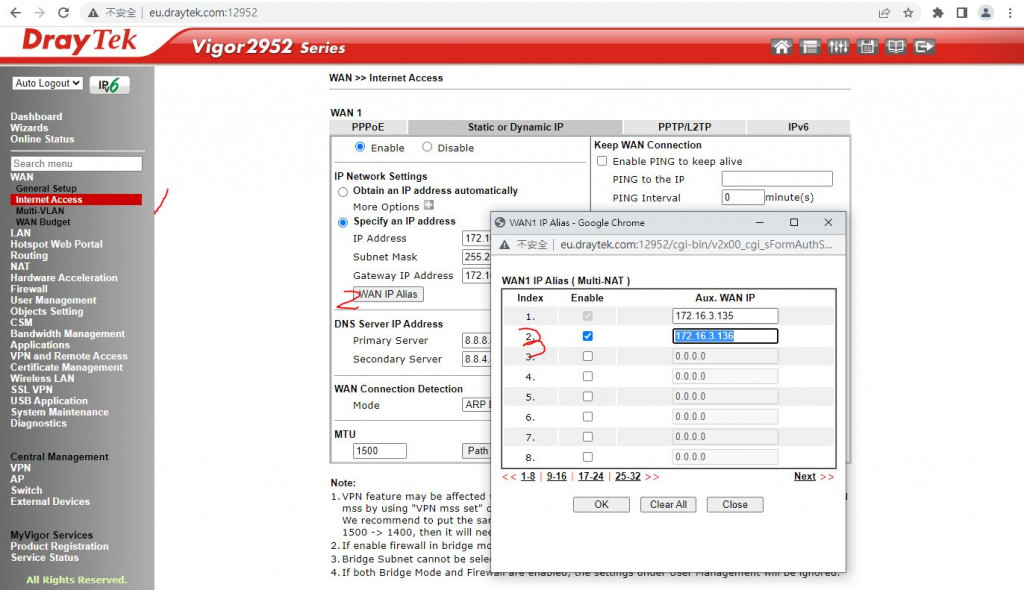Click Clear All in the IP Alias popup
1024x590 pixels.
(x=668, y=504)
